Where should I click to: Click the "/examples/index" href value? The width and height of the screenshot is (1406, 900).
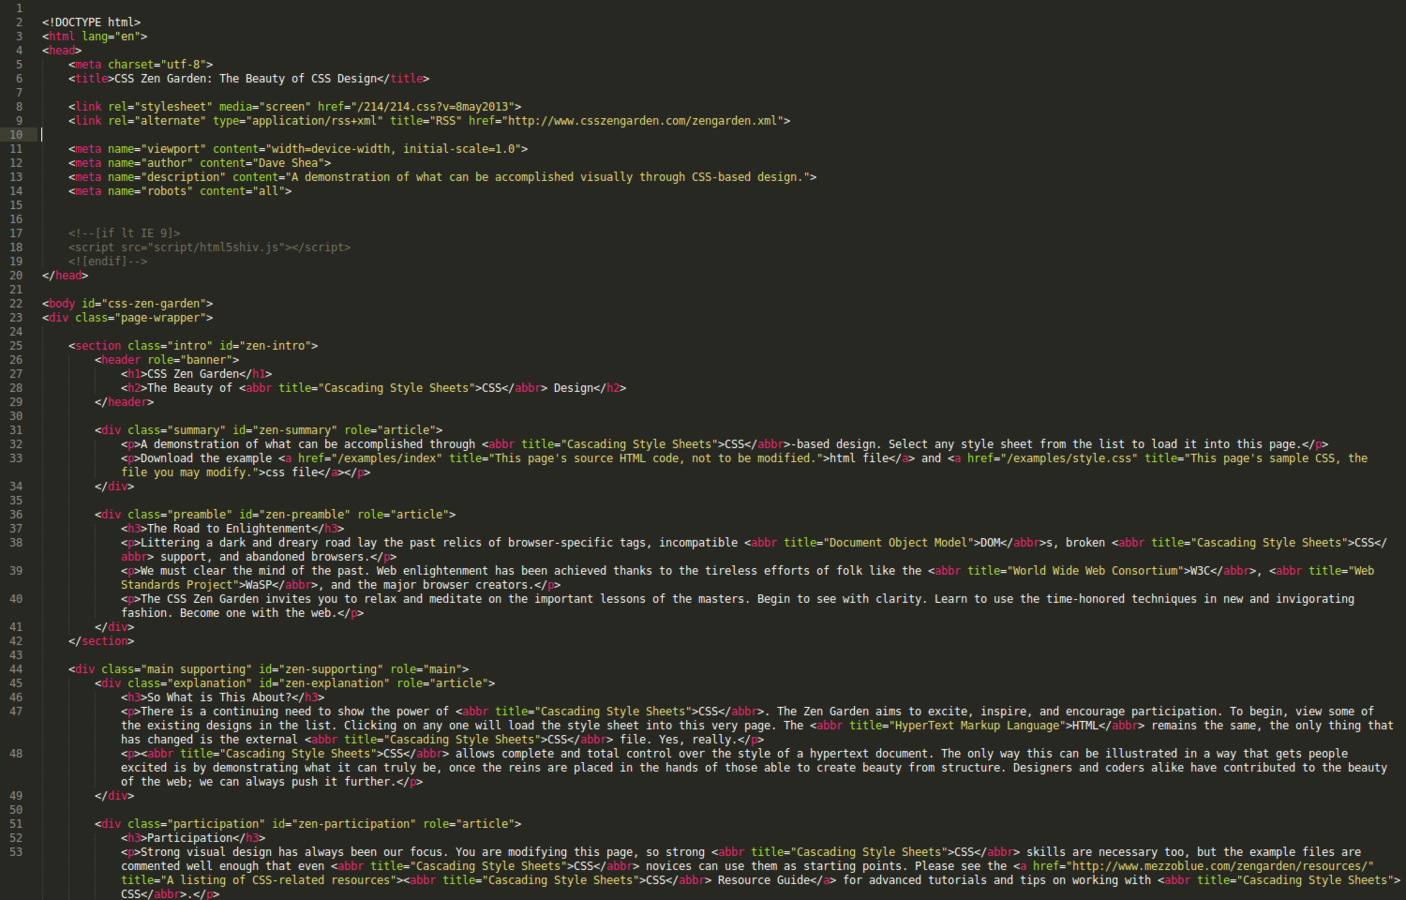coord(386,458)
